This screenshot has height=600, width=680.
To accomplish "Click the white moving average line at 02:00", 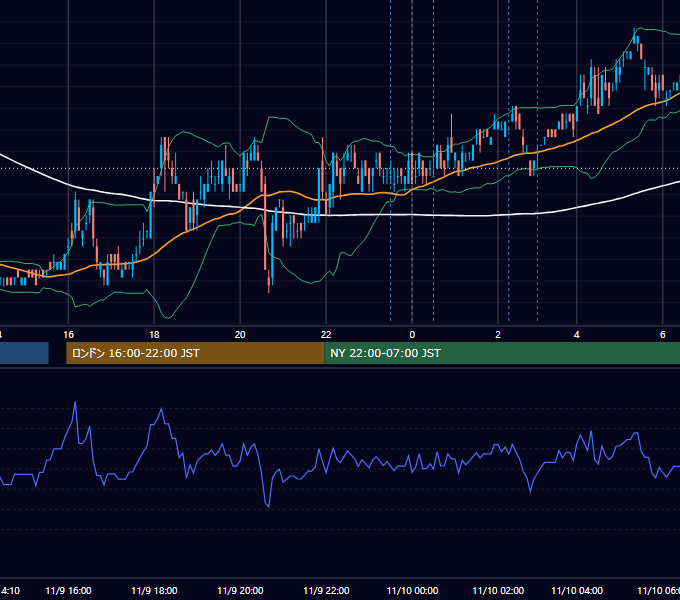I will pos(498,215).
